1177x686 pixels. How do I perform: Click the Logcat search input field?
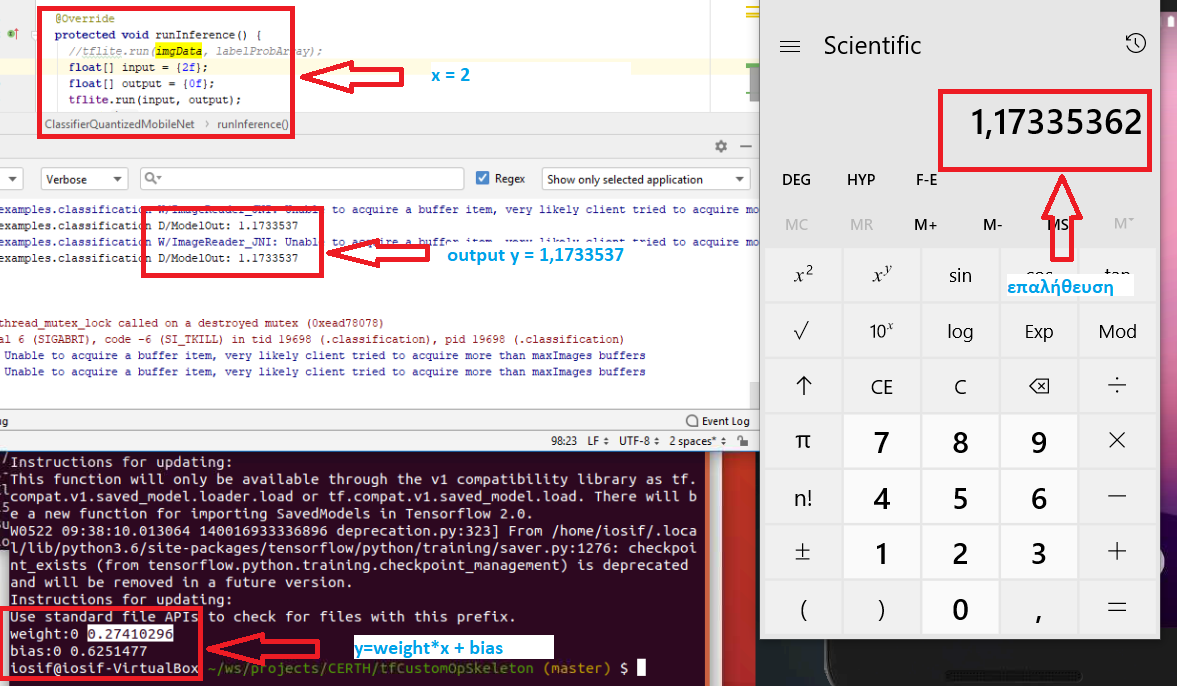tap(302, 179)
